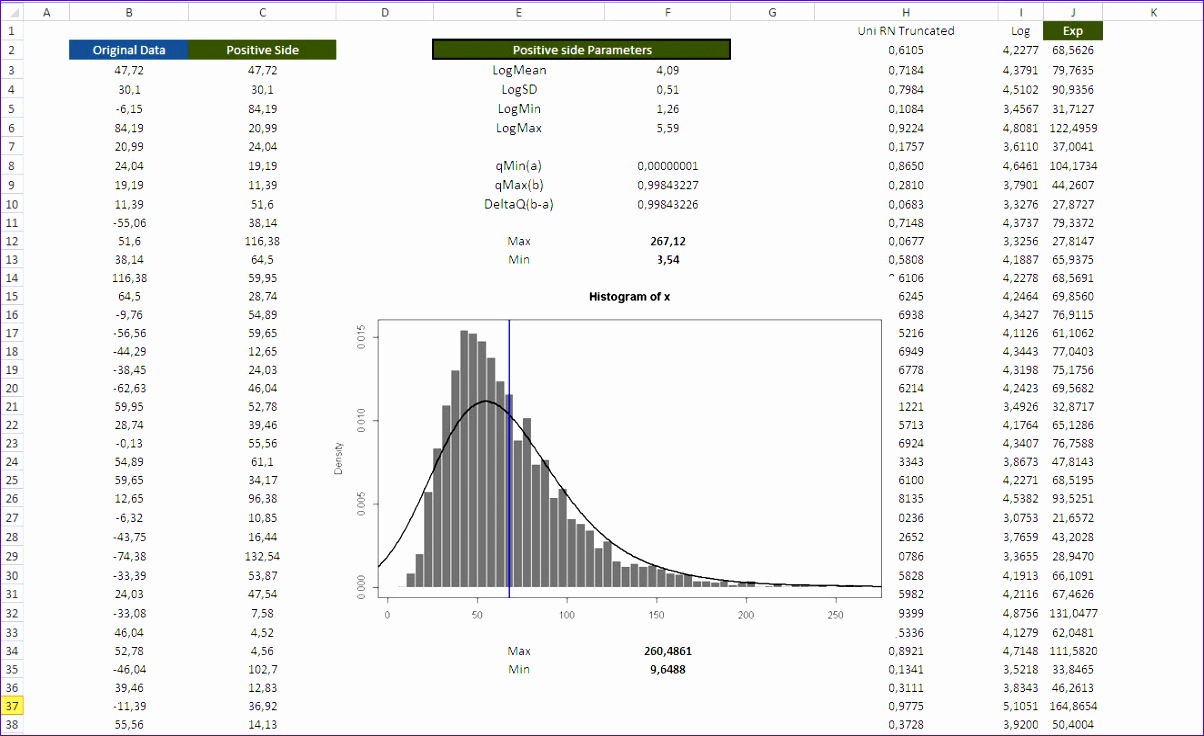Select column B header
1204x736 pixels.
pyautogui.click(x=128, y=11)
